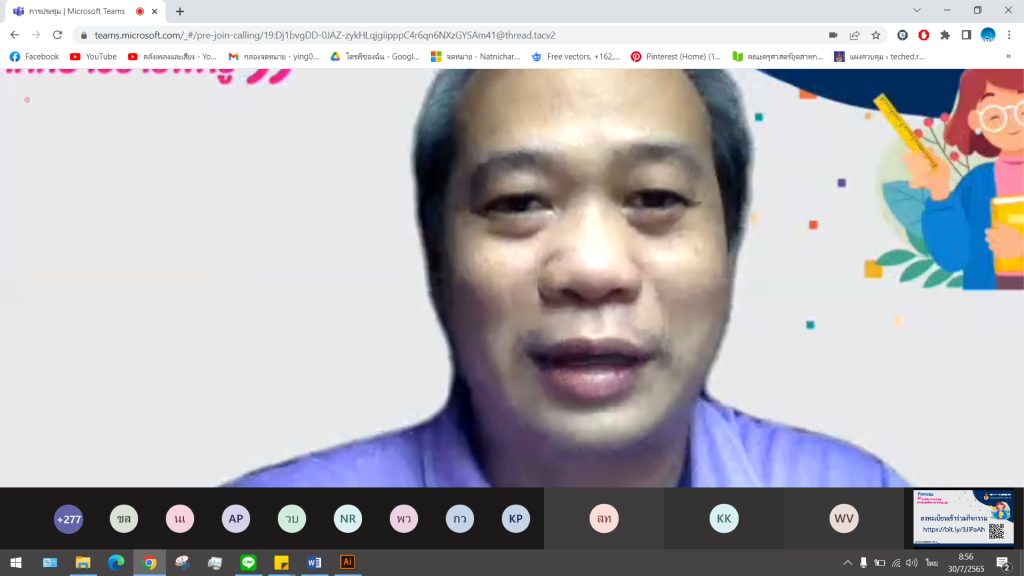
Task: Open the Chrome profile avatar
Action: pyautogui.click(x=988, y=35)
